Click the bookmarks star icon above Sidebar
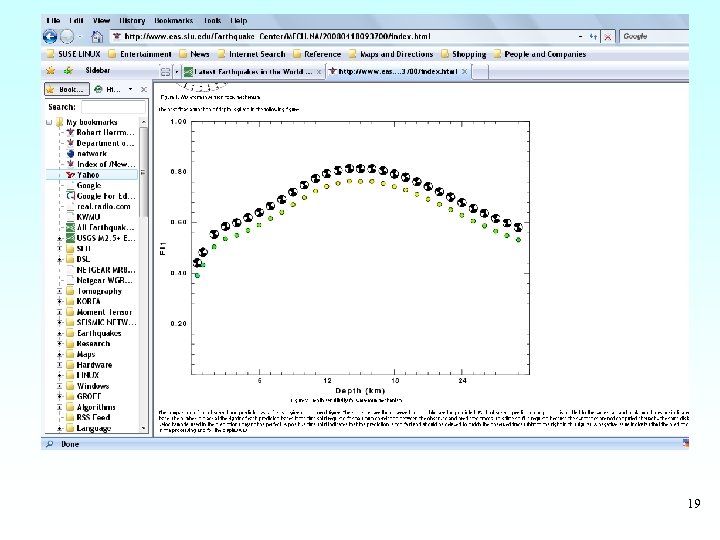 [50, 71]
